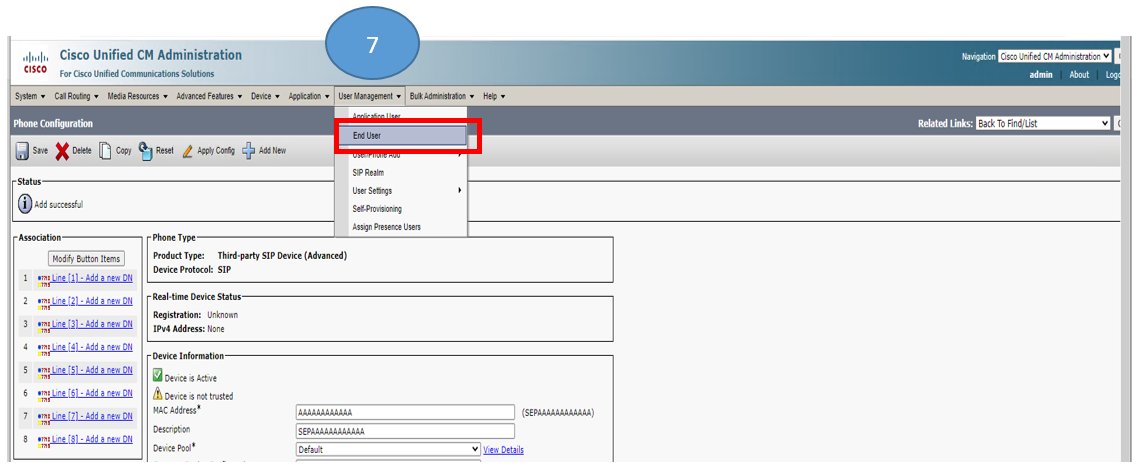Image resolution: width=1140 pixels, height=471 pixels.
Task: Click the Save toolbar label
Action: point(40,150)
